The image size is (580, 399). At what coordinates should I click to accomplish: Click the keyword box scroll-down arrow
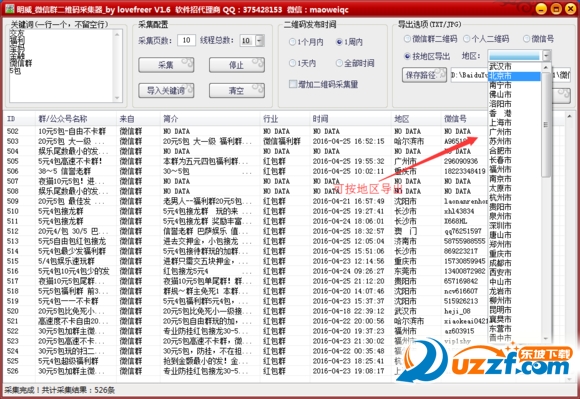tap(117, 98)
